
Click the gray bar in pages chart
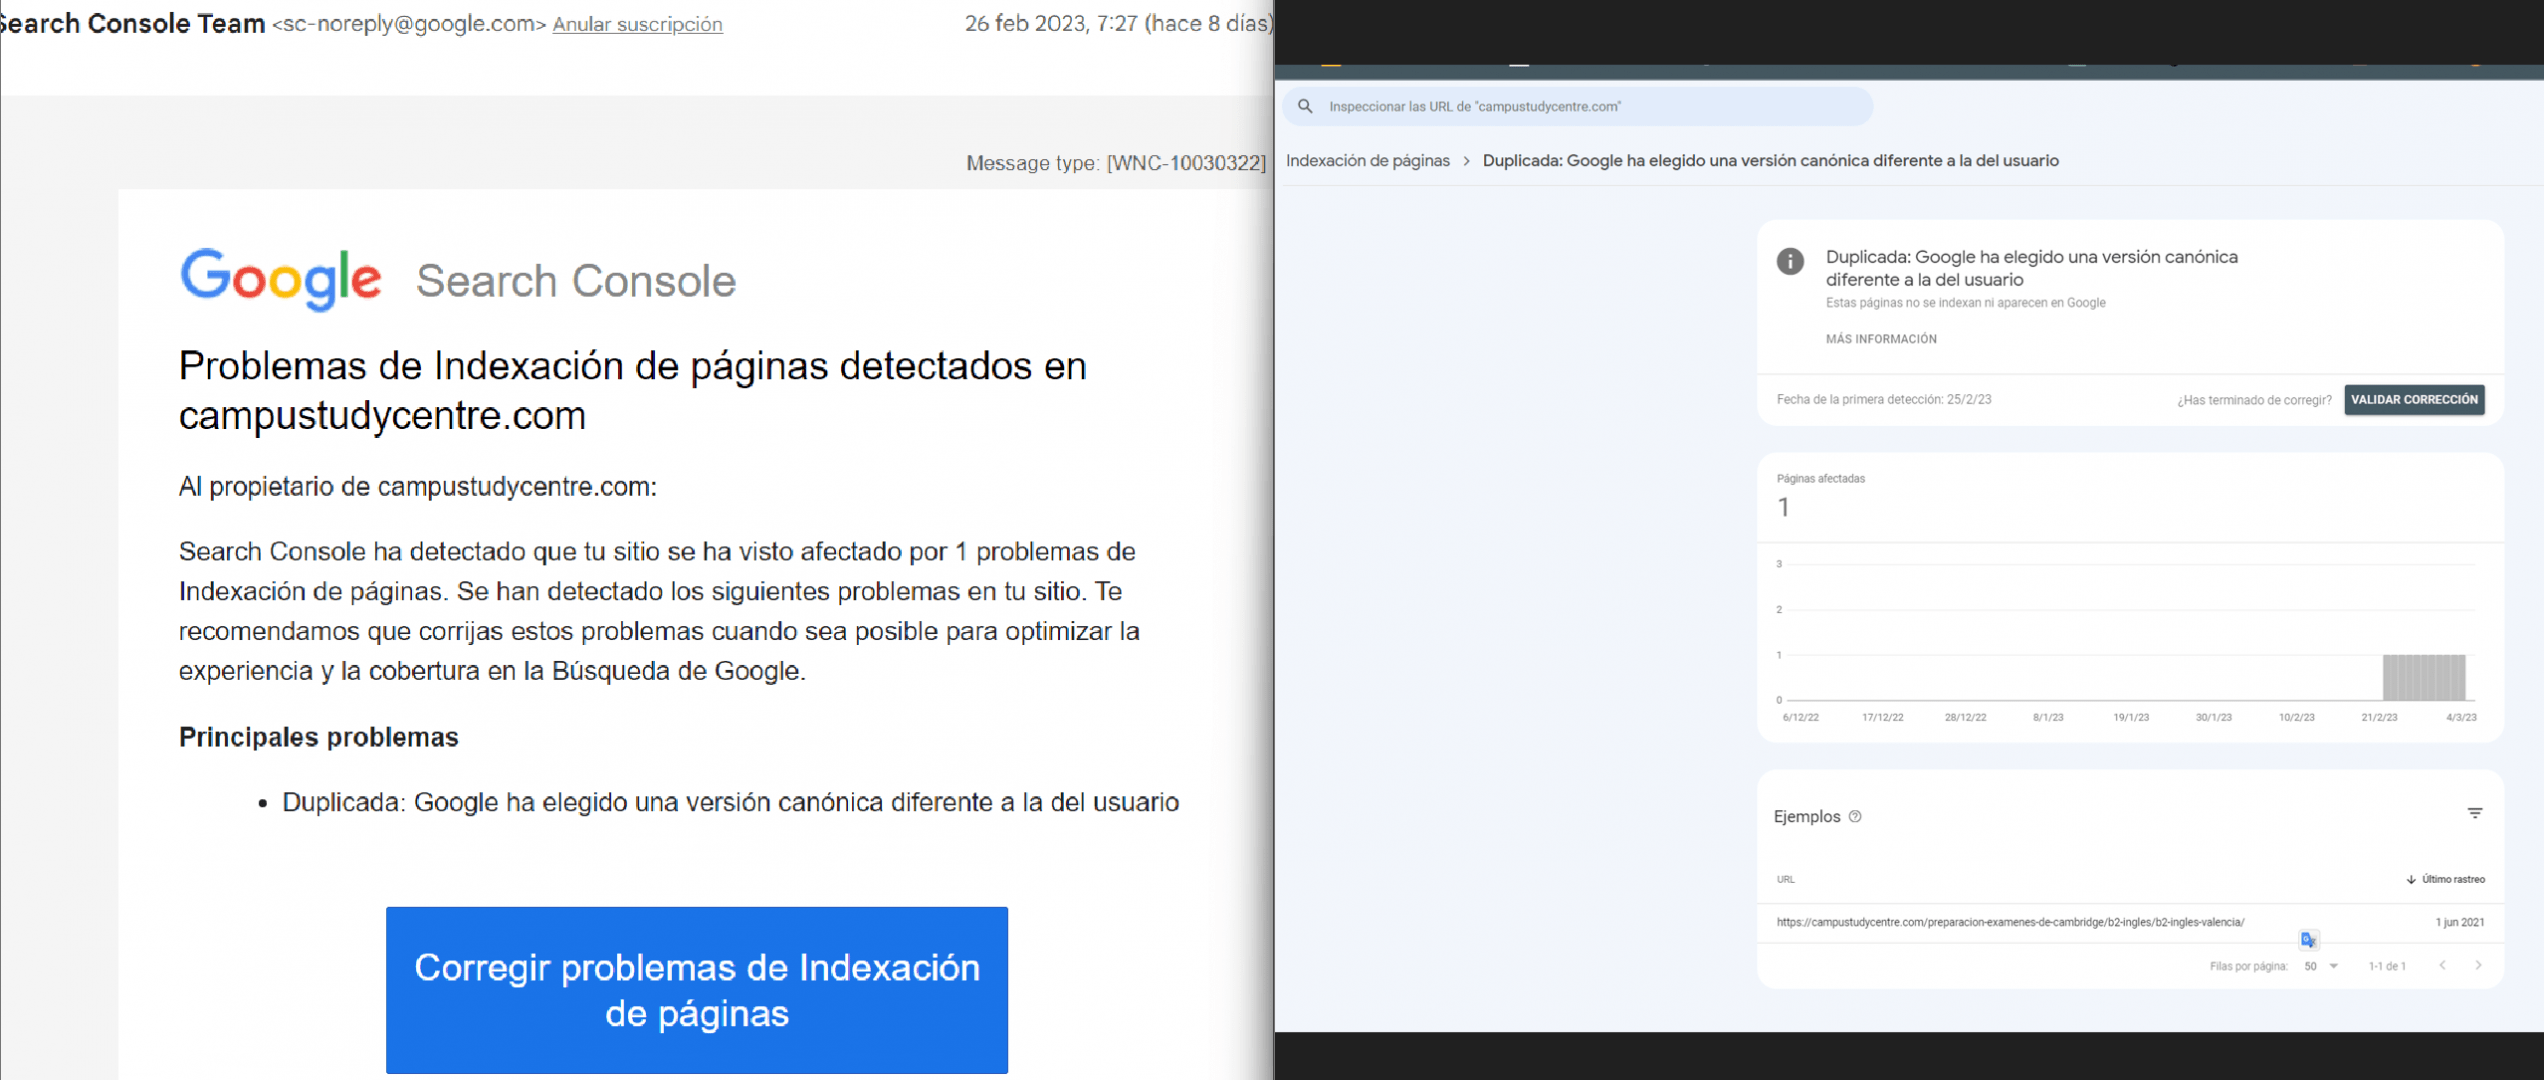tap(2424, 677)
